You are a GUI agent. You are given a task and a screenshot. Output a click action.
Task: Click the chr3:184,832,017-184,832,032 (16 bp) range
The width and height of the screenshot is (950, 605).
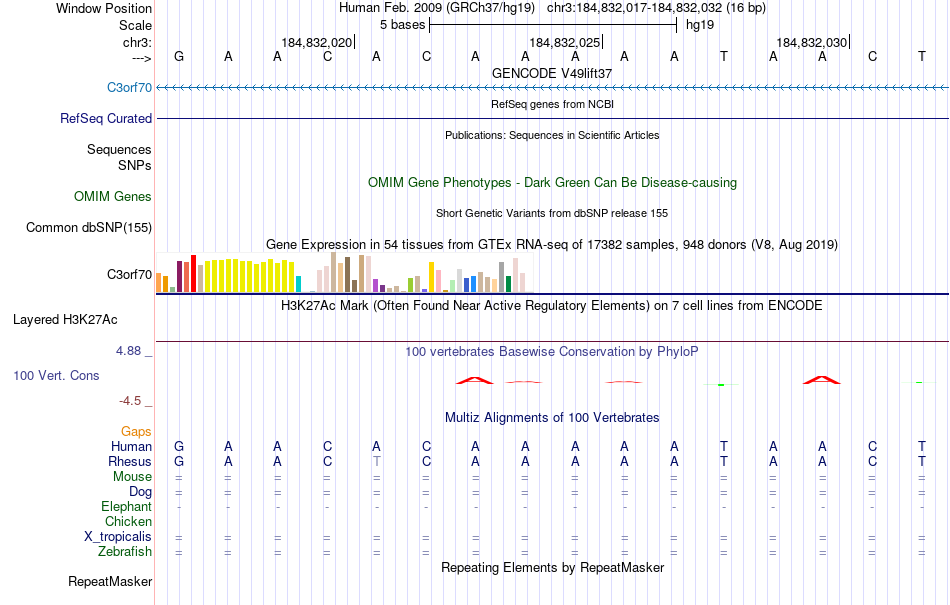tap(656, 8)
